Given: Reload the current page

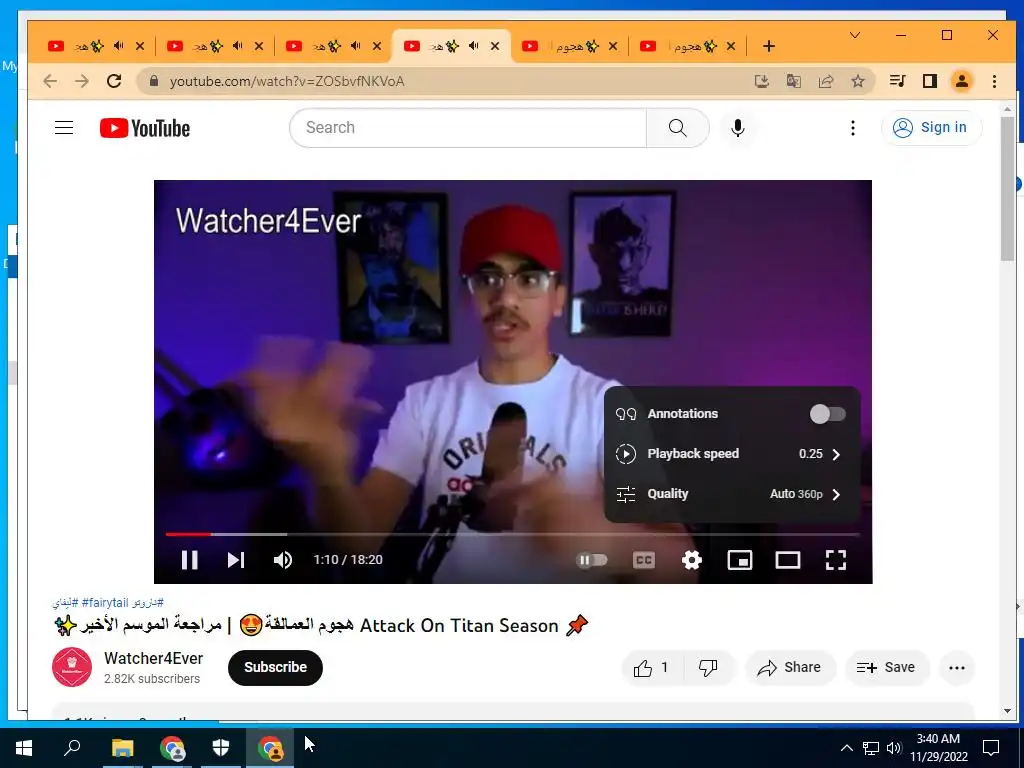Looking at the screenshot, I should (114, 81).
